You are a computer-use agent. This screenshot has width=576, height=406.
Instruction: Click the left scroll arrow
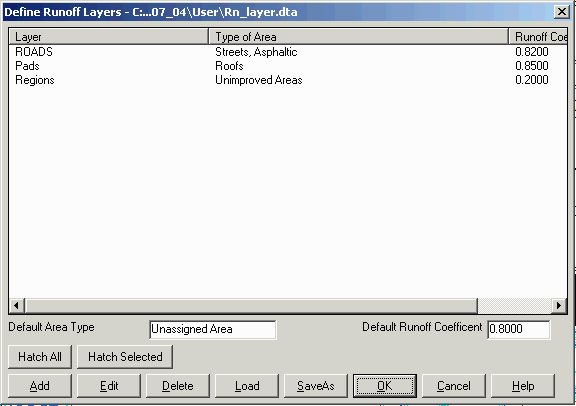(17, 305)
